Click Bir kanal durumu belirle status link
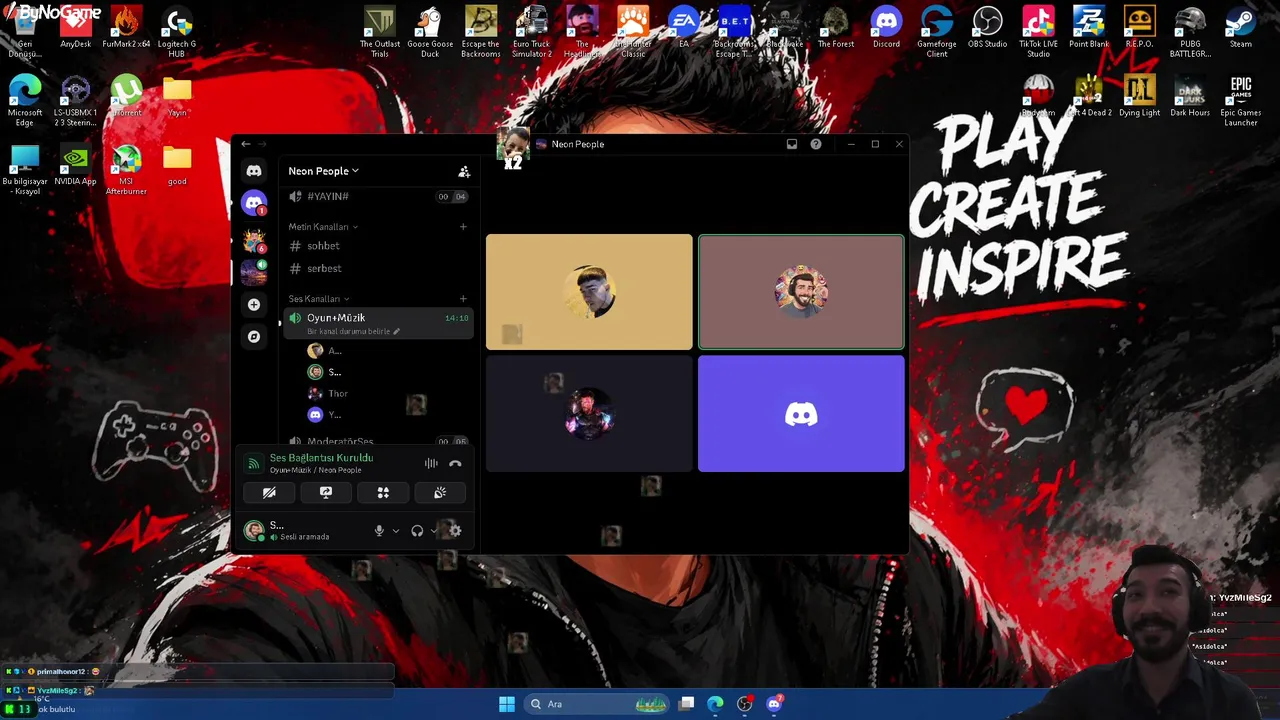 click(x=352, y=331)
